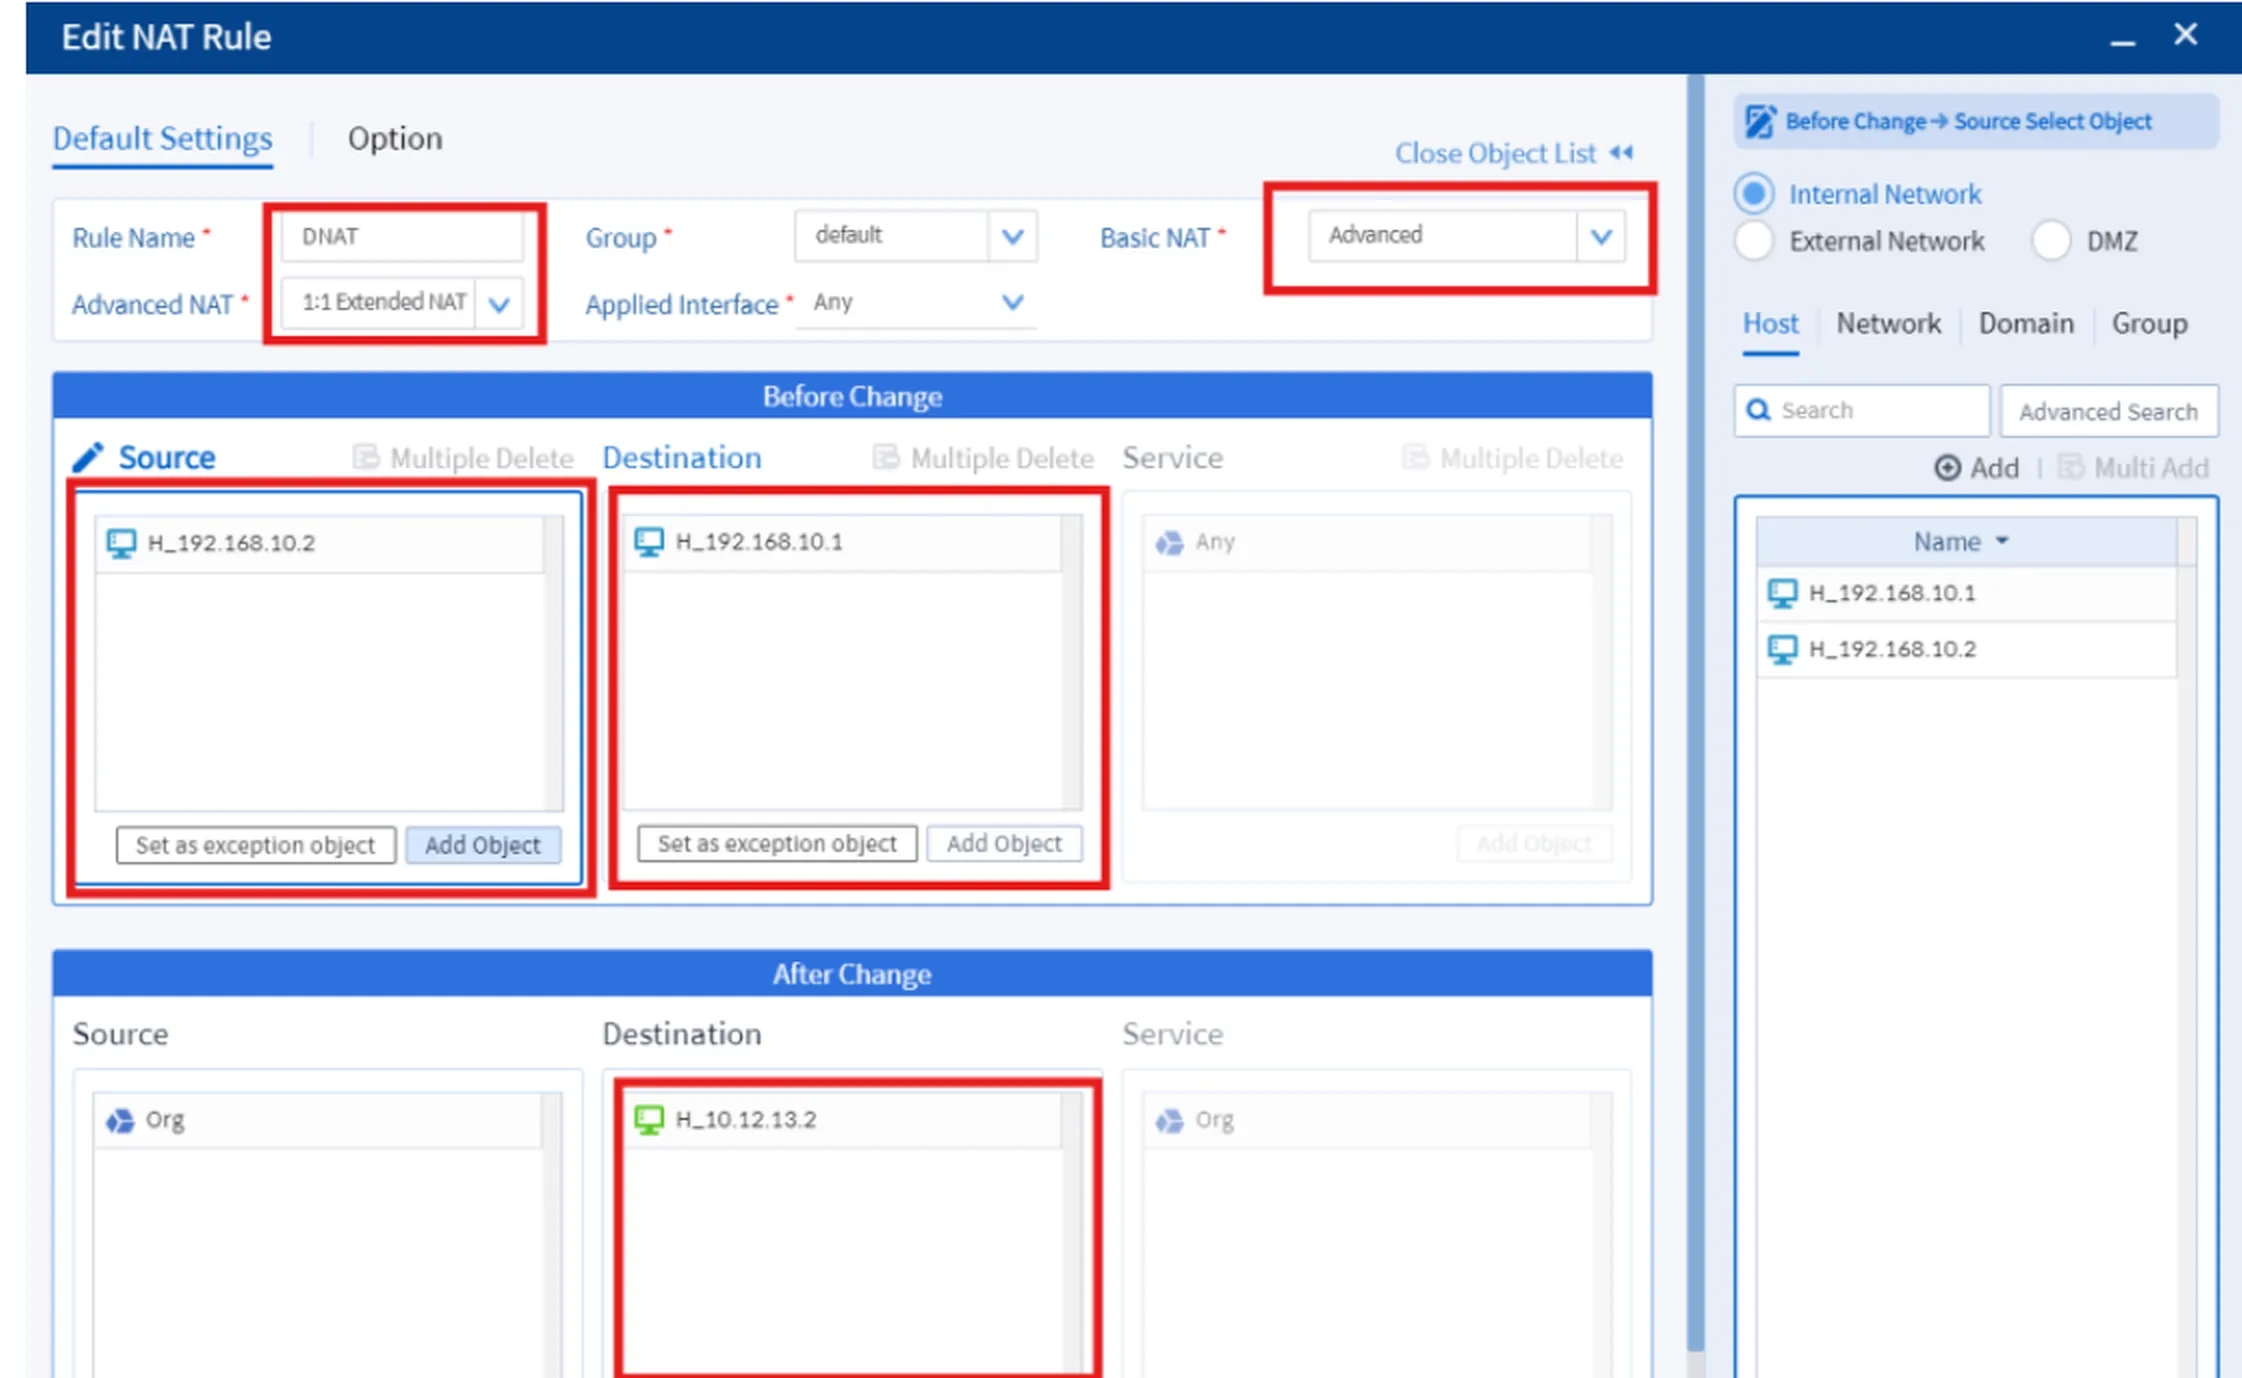The height and width of the screenshot is (1378, 2242).
Task: Switch to the Option tab
Action: tap(395, 138)
